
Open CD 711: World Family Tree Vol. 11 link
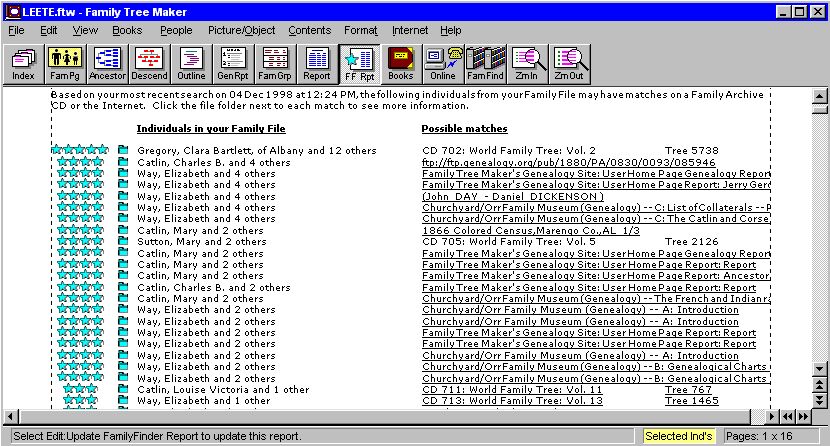coord(512,389)
